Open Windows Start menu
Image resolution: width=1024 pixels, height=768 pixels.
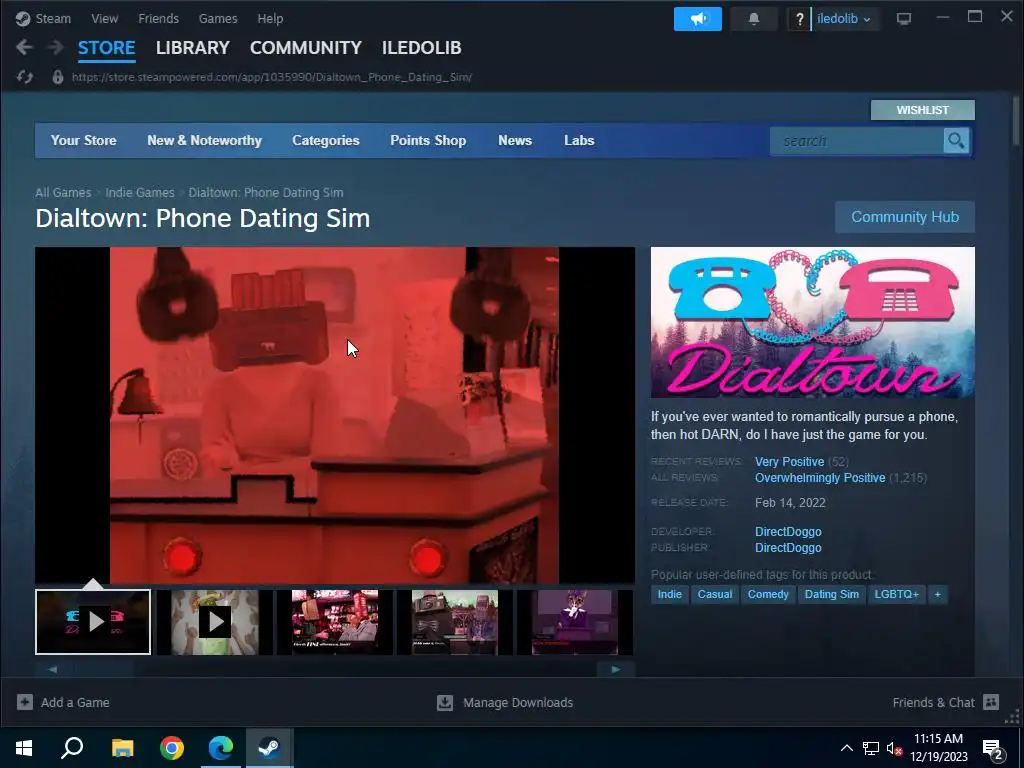[x=24, y=748]
